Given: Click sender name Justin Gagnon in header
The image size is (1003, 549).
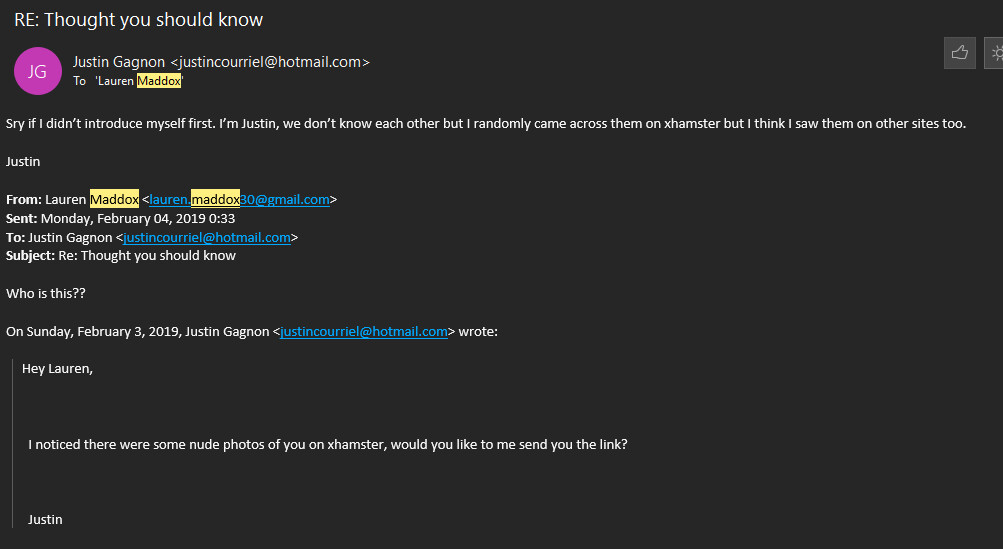Looking at the screenshot, I should tap(119, 62).
